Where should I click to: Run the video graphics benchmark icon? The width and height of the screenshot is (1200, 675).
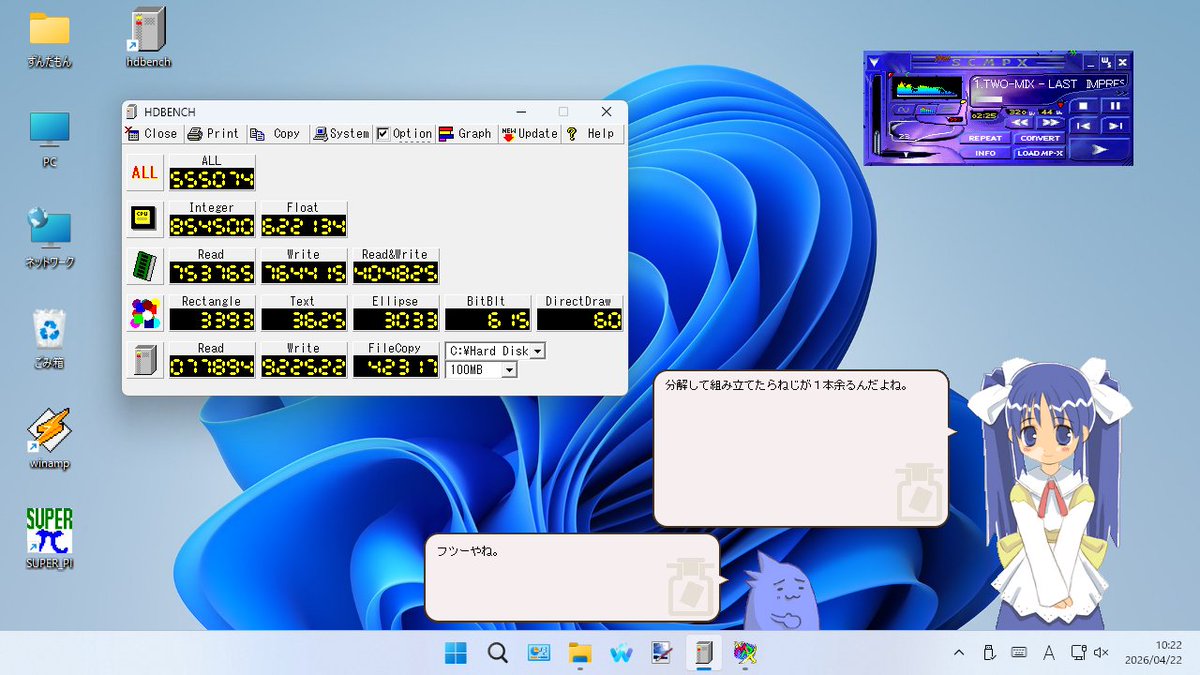point(145,313)
